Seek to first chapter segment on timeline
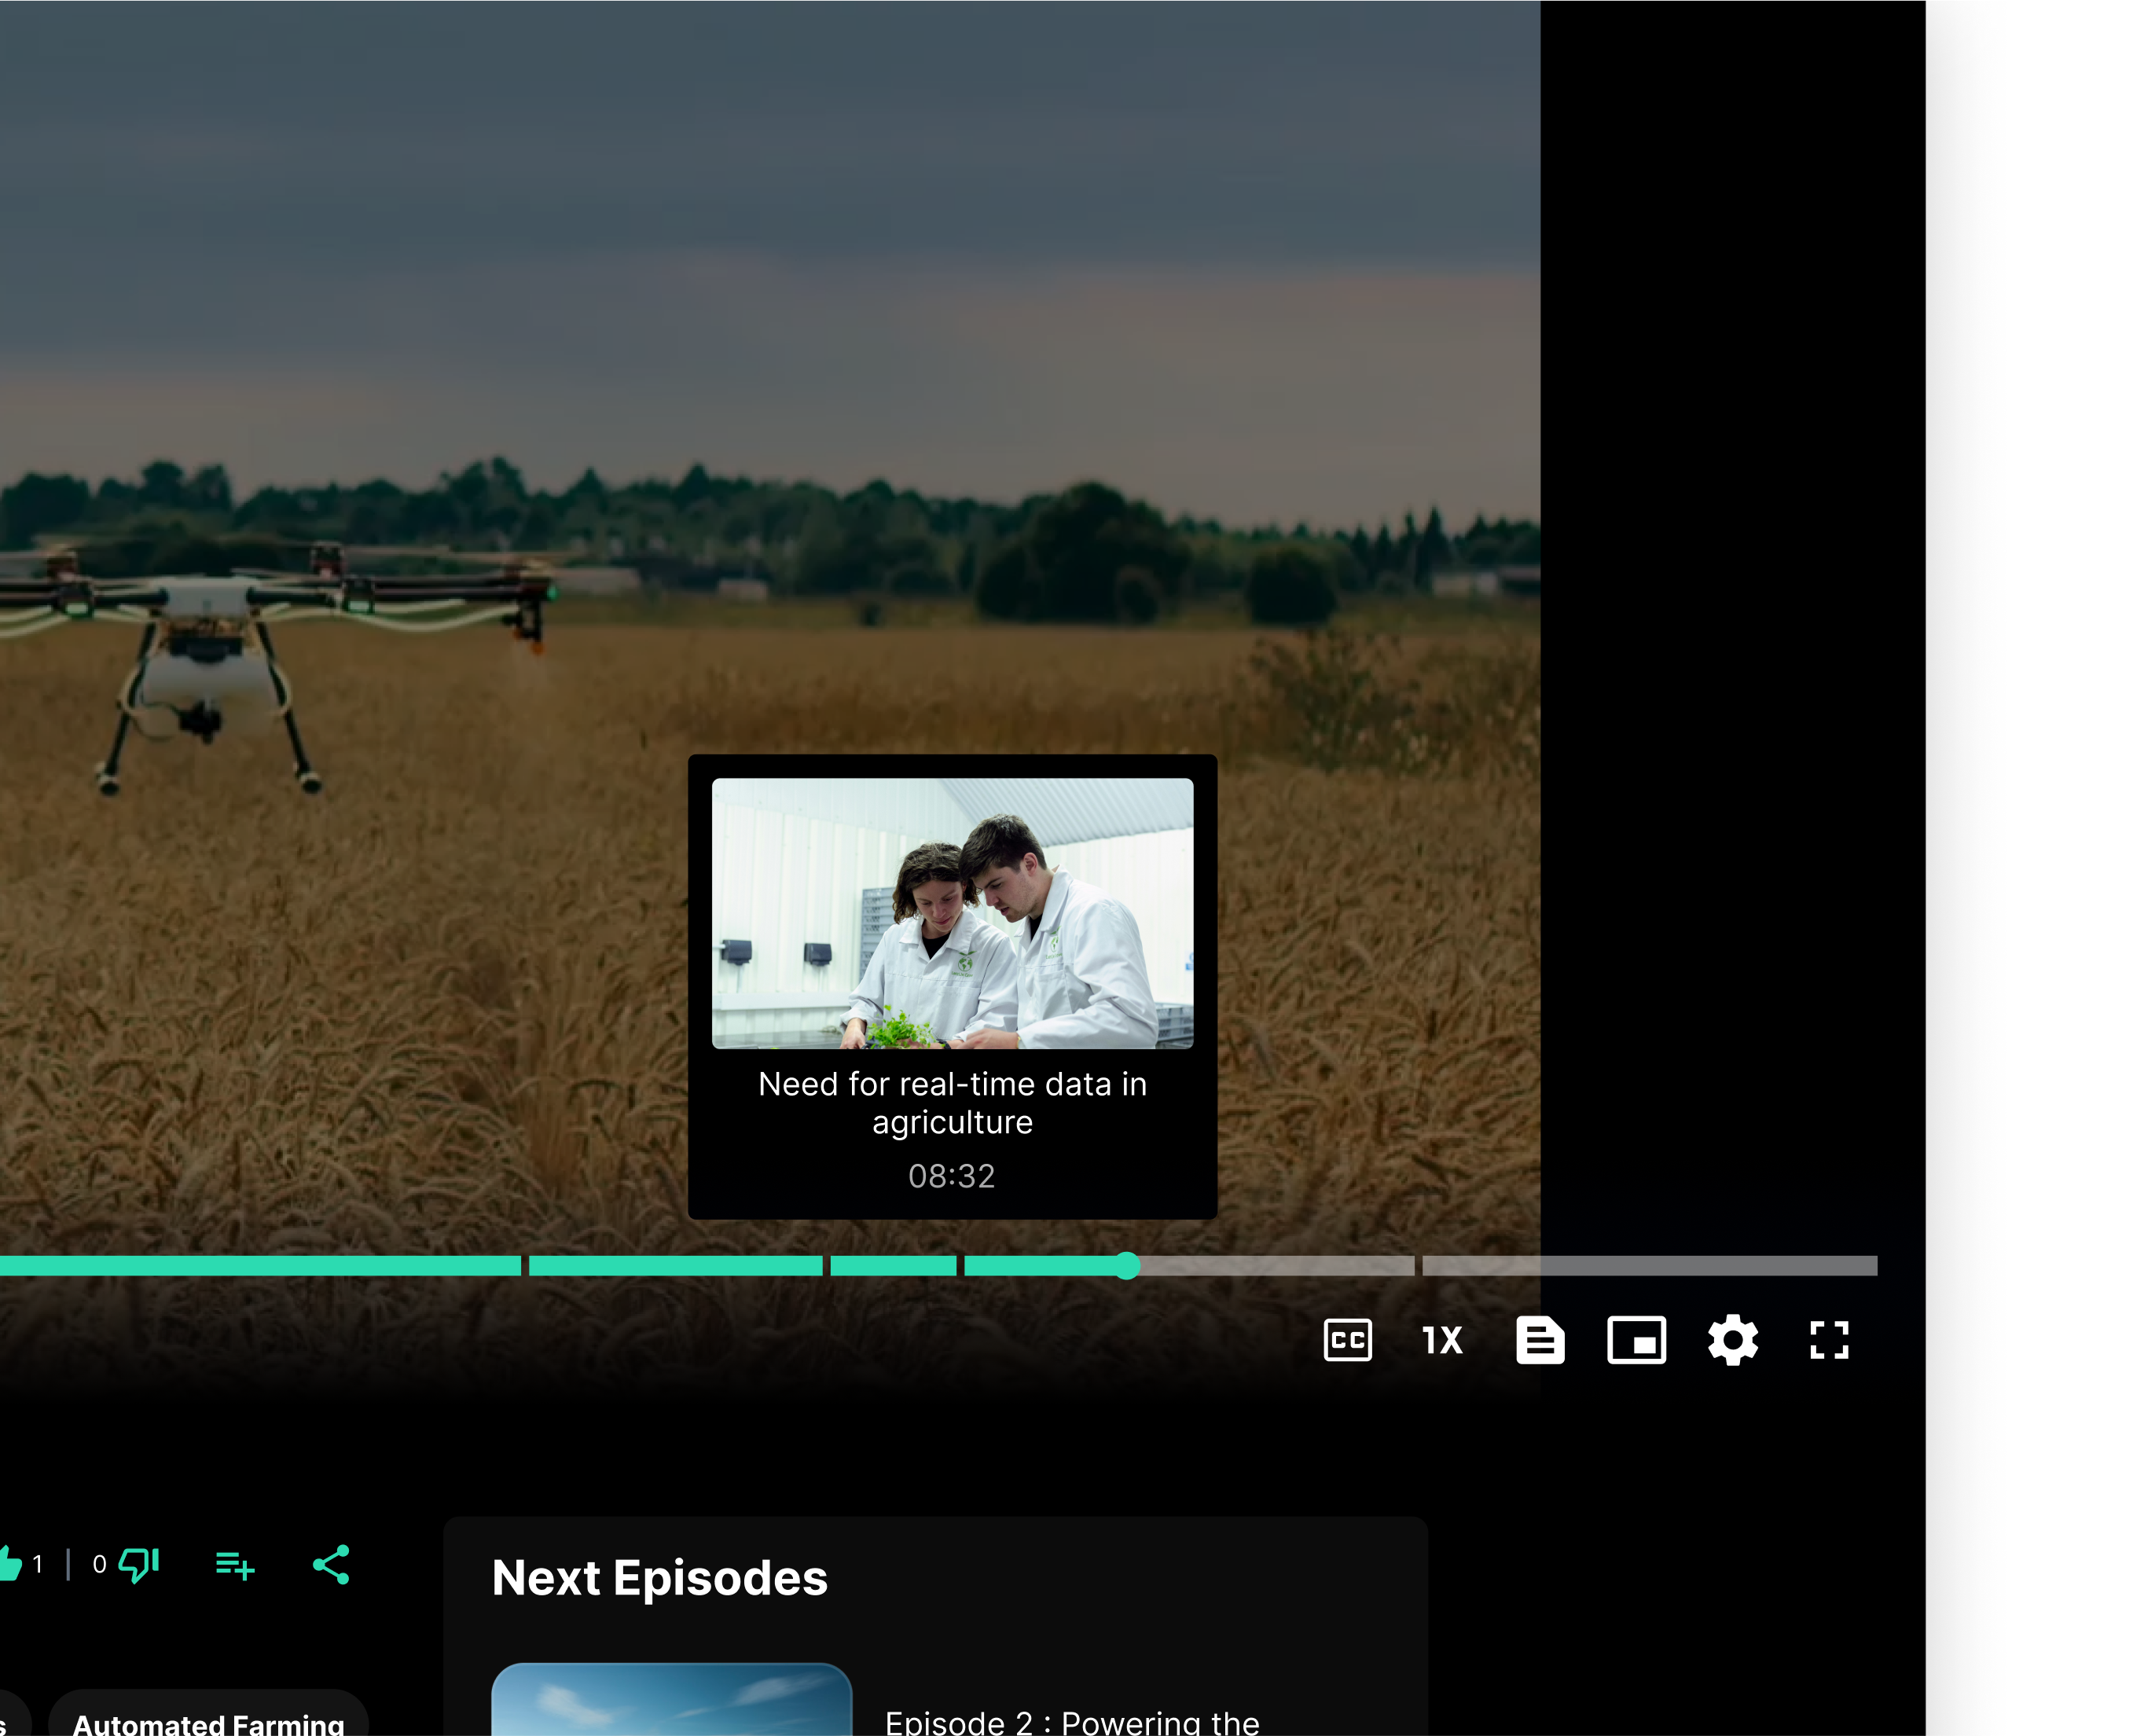 (x=260, y=1266)
